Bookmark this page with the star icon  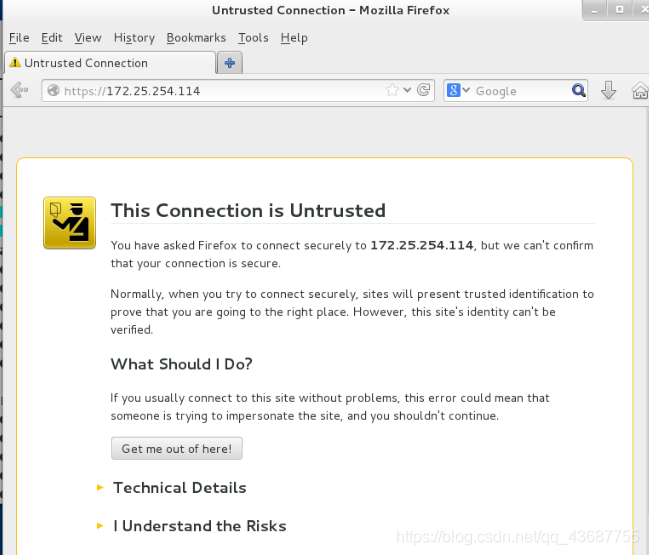pyautogui.click(x=392, y=90)
